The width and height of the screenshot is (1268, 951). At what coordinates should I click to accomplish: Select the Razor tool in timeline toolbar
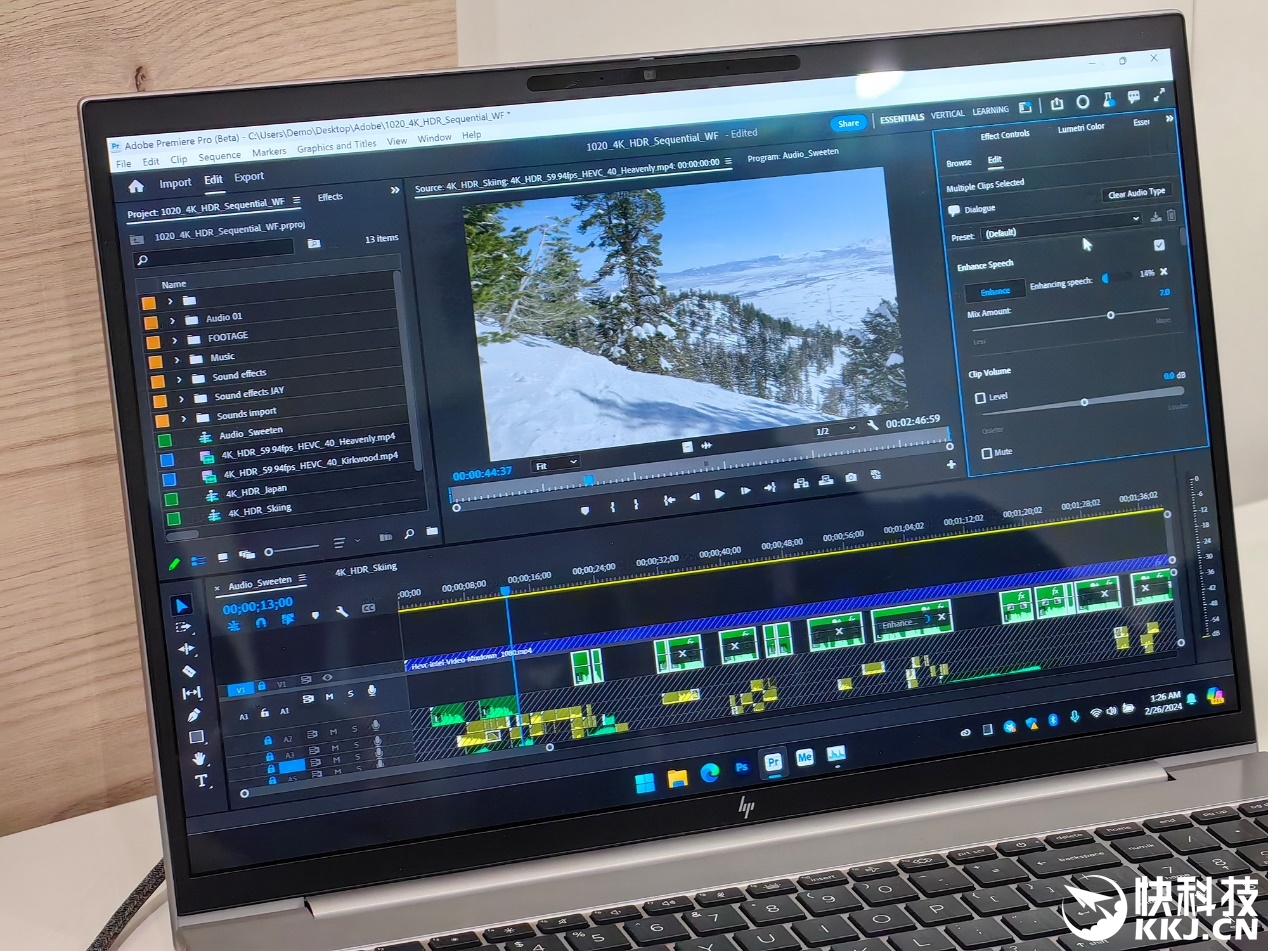coord(188,672)
